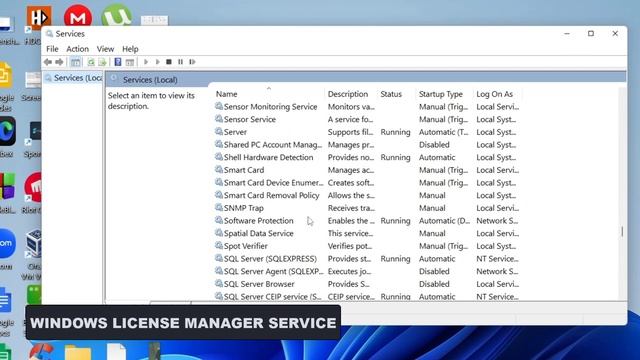Click the Export List toolbar icon
The height and width of the screenshot is (360, 640).
tap(102, 62)
